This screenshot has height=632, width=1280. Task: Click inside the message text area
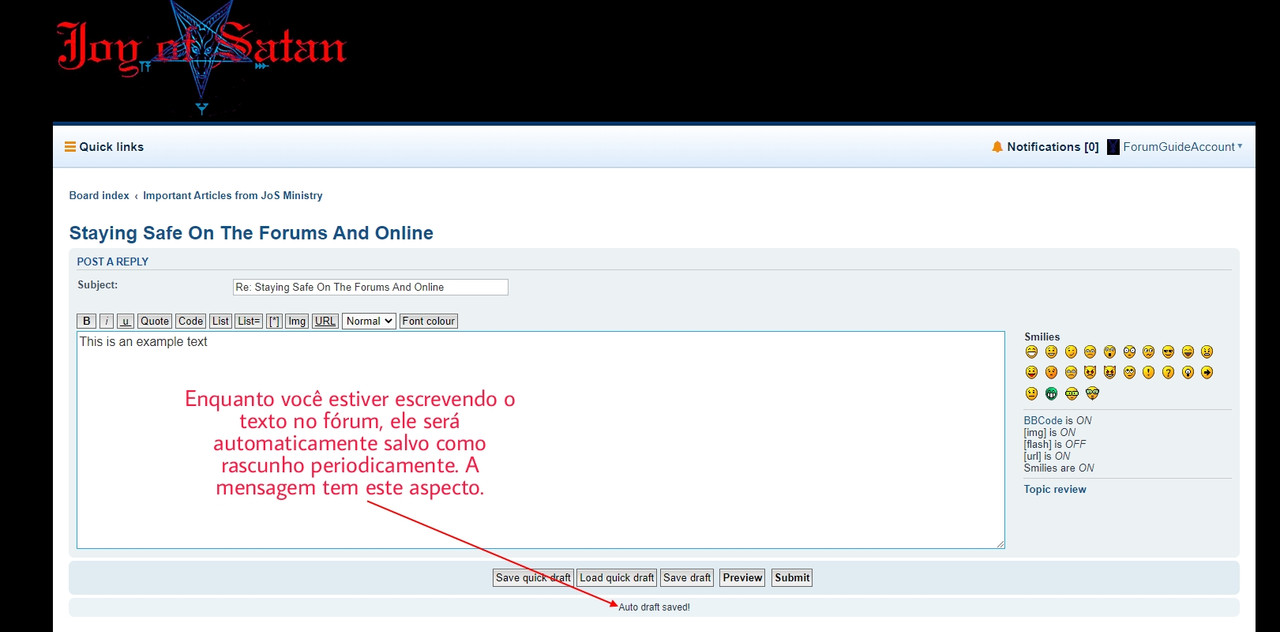[541, 440]
